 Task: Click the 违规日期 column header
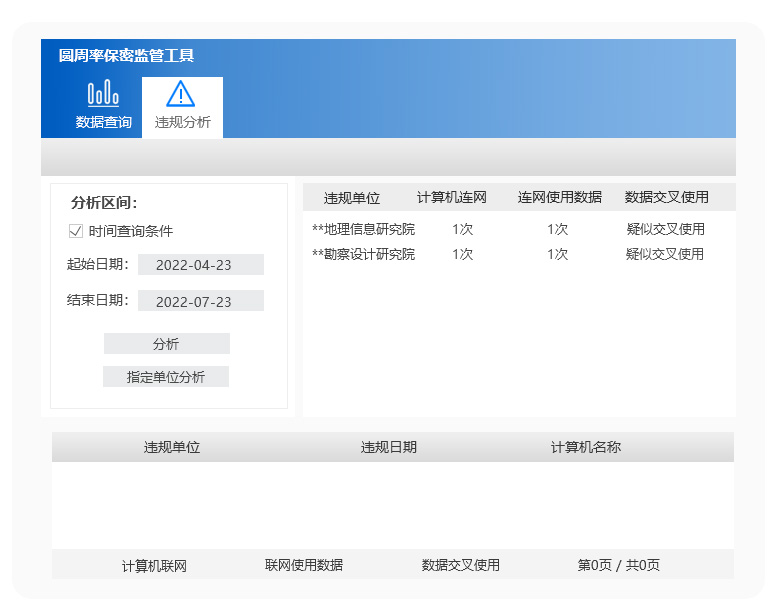pyautogui.click(x=388, y=447)
